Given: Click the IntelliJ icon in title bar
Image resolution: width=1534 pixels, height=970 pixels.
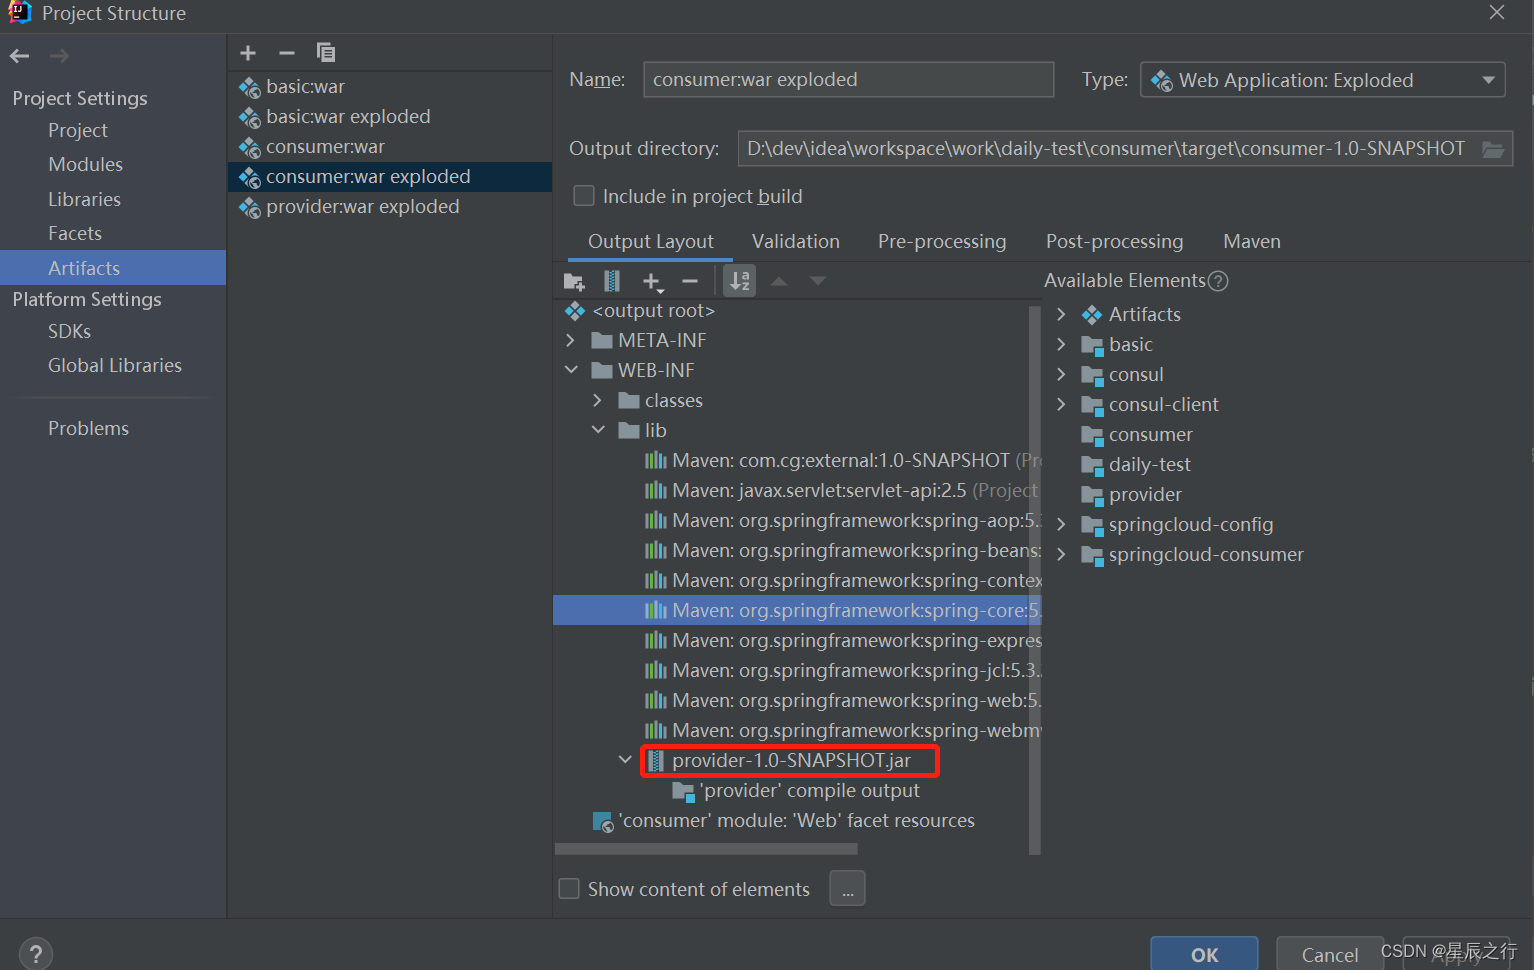Looking at the screenshot, I should point(19,13).
